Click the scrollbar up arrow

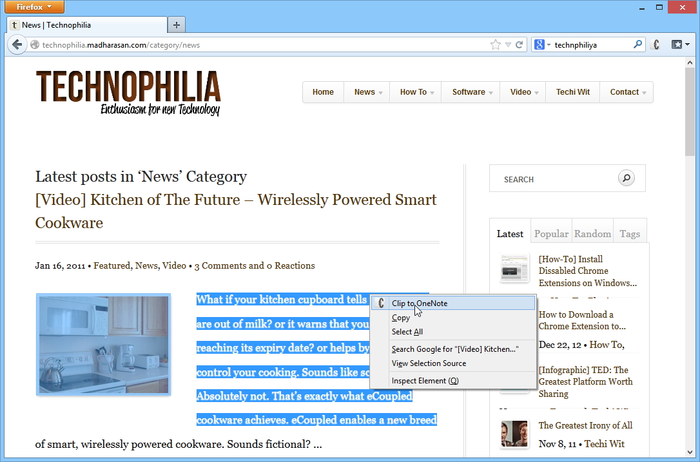tap(690, 63)
